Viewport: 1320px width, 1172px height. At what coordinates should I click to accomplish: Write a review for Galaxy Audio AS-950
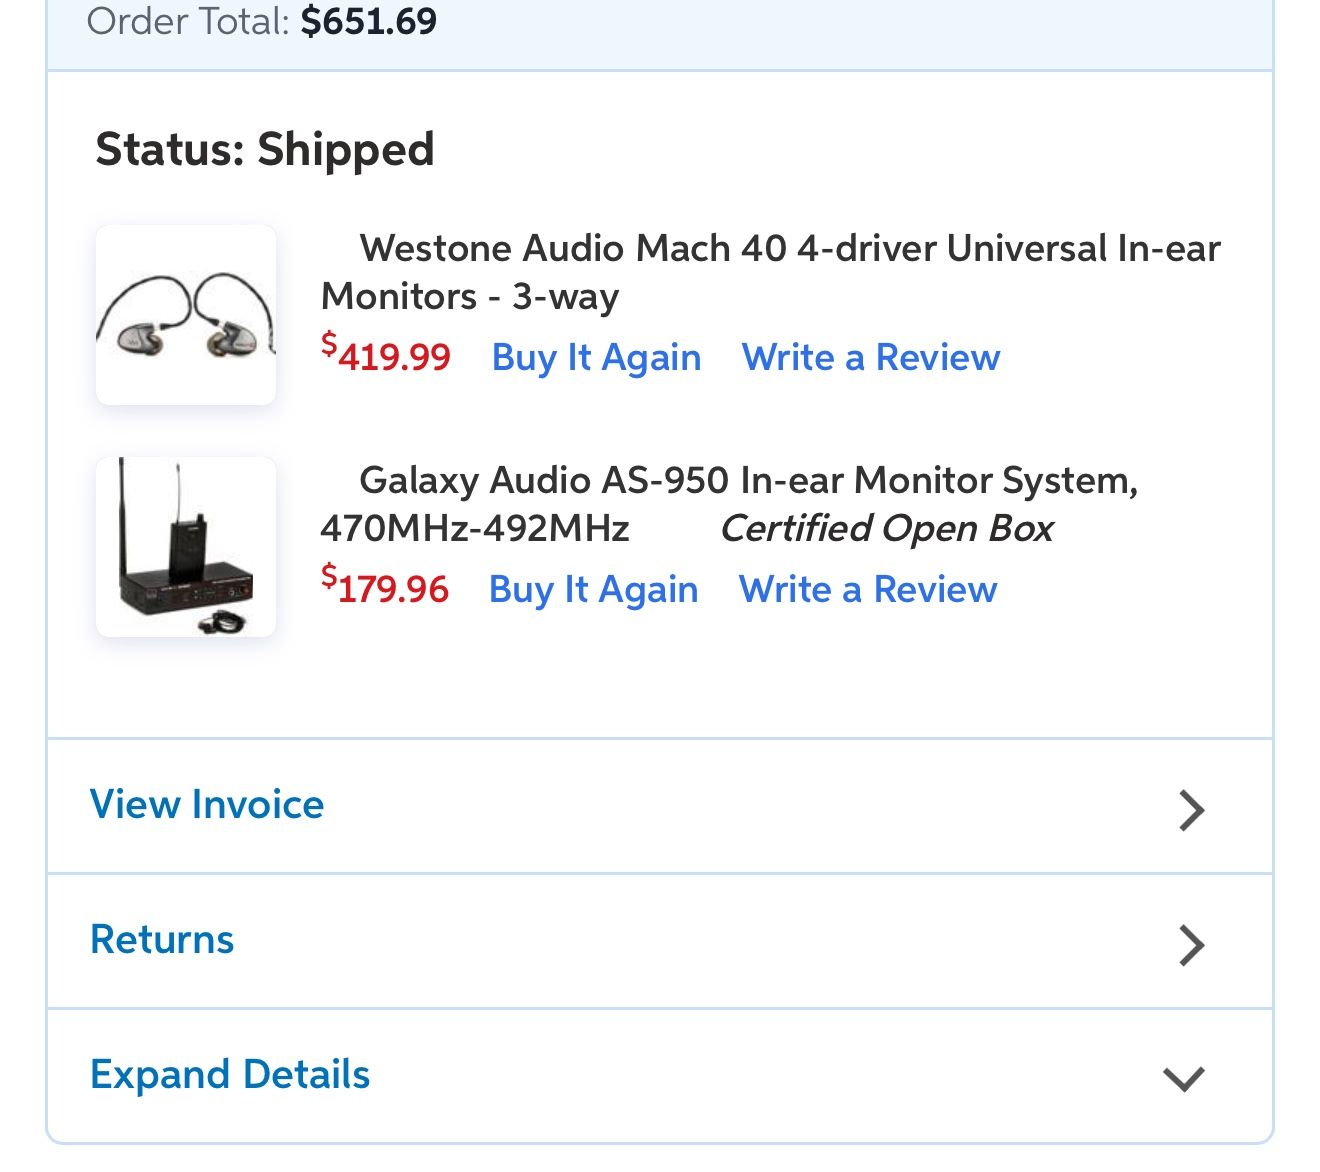pos(867,589)
